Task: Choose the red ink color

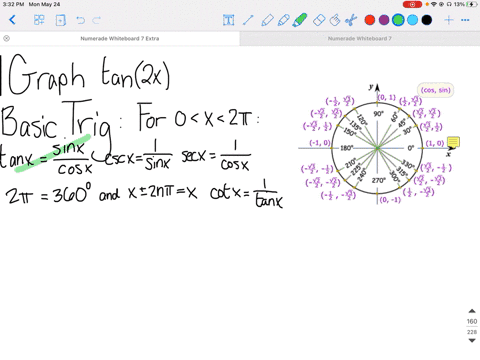Action: coord(370,20)
